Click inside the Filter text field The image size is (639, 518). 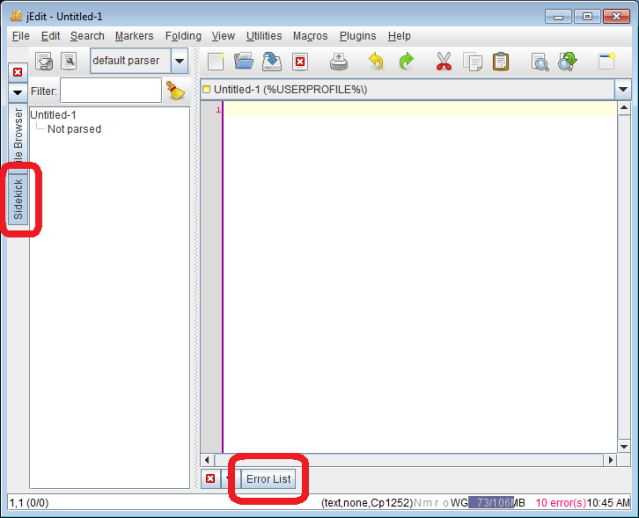coord(111,90)
